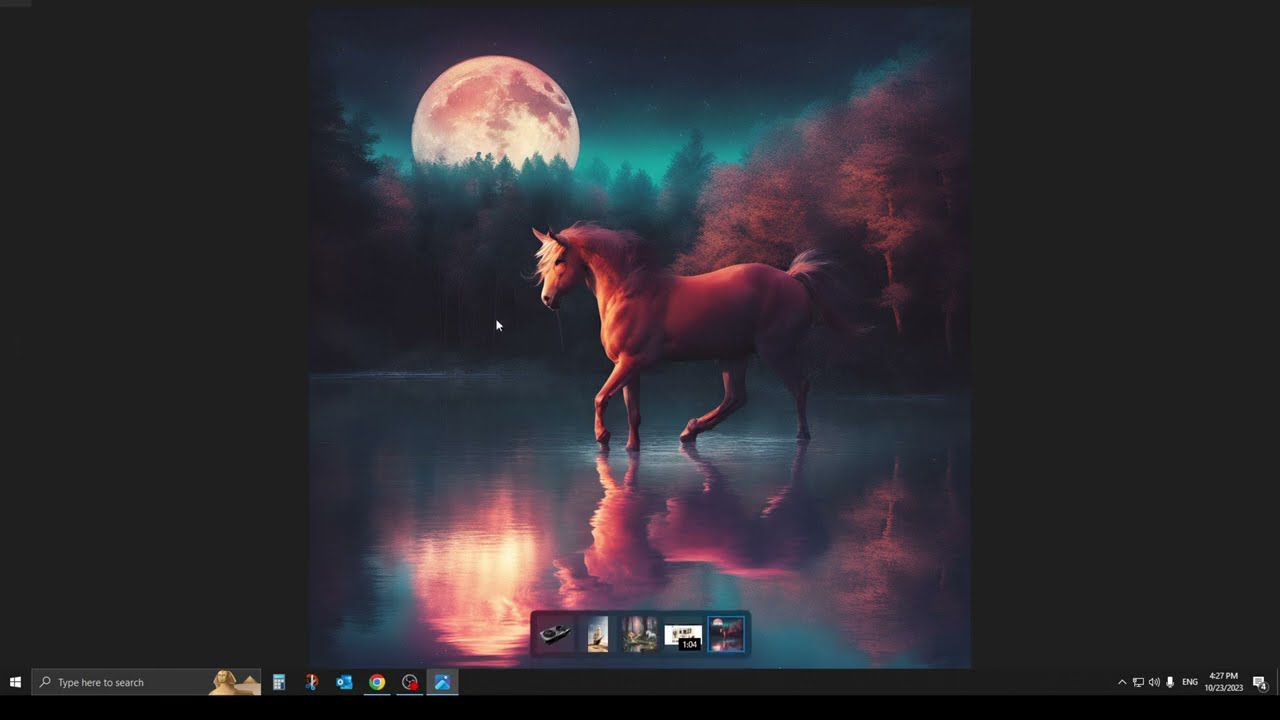1280x720 pixels.
Task: Expand the hidden system tray icons chevron
Action: click(x=1122, y=682)
